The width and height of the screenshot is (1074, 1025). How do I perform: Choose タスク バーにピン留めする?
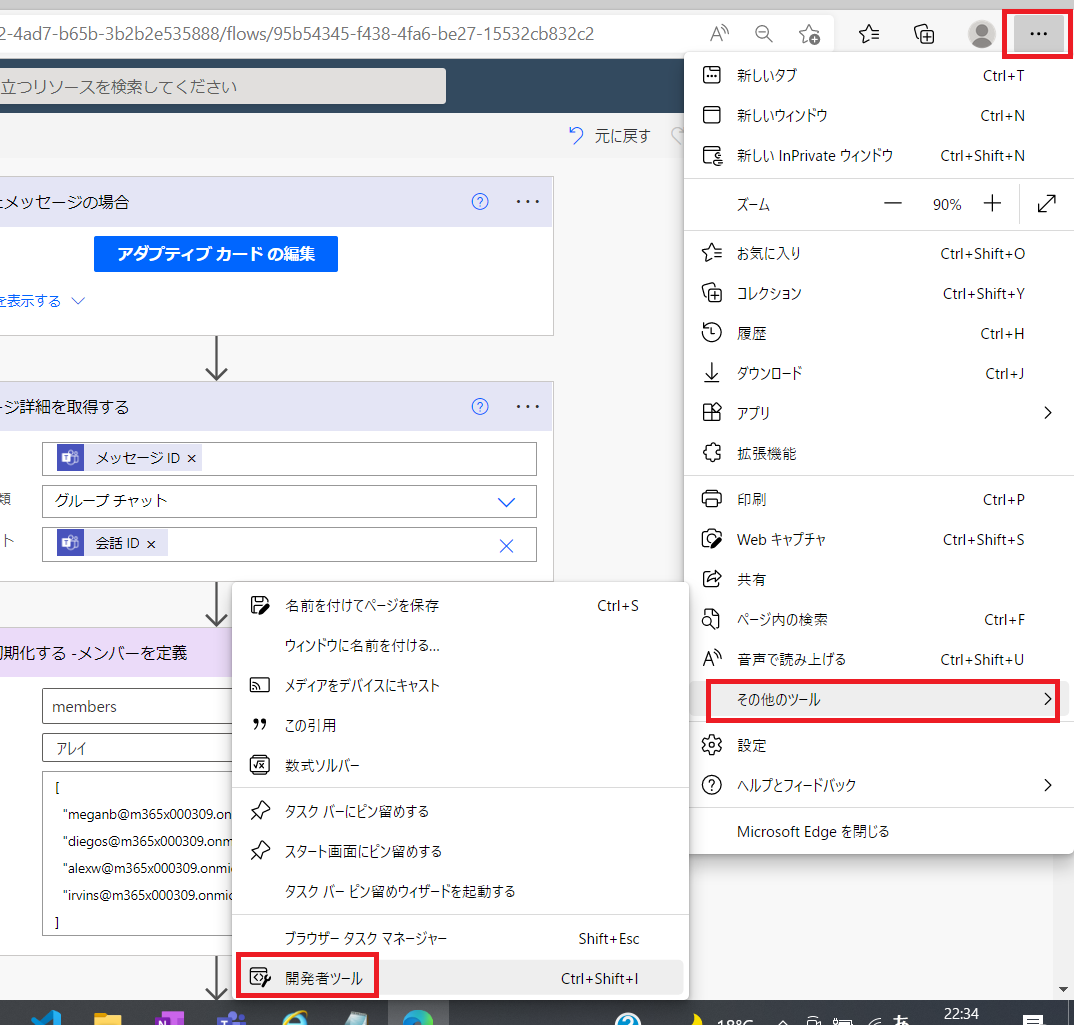[x=460, y=811]
